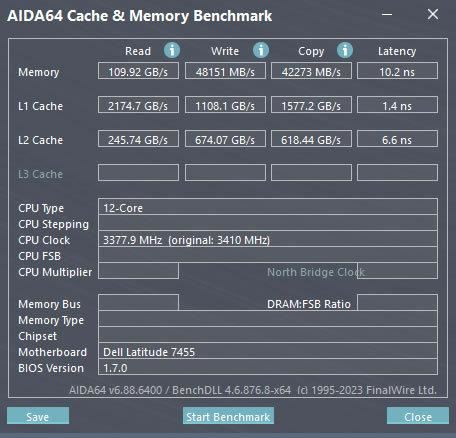Click the Close button at the bottom
The width and height of the screenshot is (456, 438).
click(x=418, y=416)
